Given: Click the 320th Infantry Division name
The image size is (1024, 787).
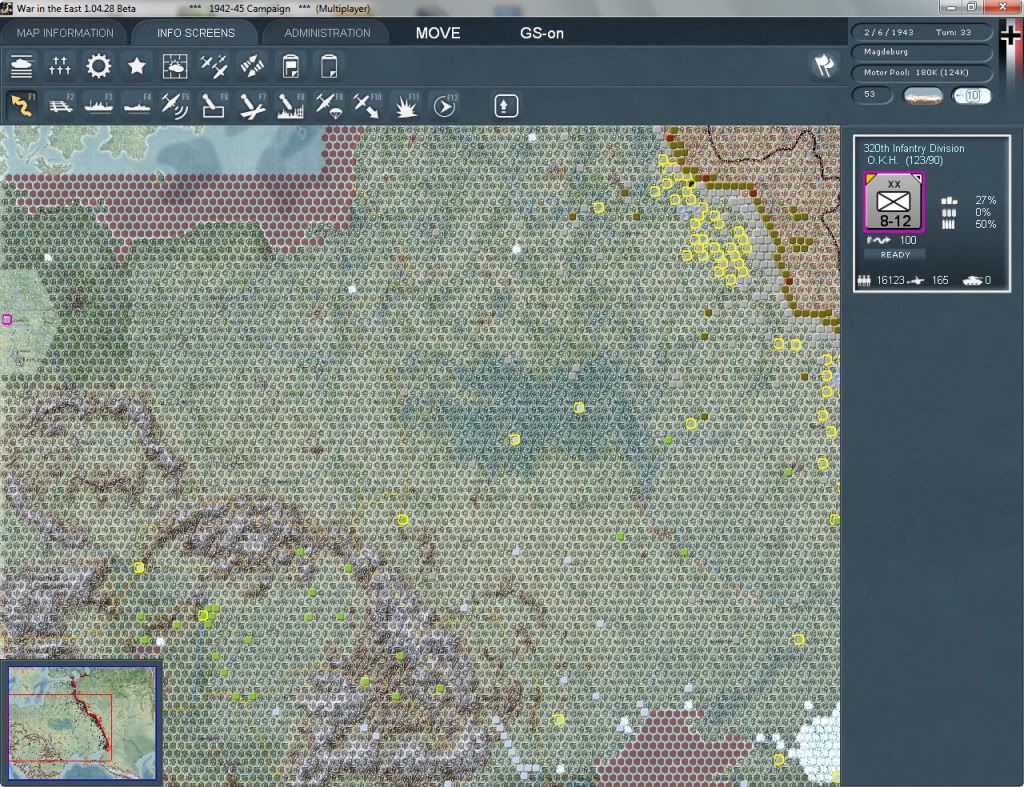Looking at the screenshot, I should click(x=914, y=148).
